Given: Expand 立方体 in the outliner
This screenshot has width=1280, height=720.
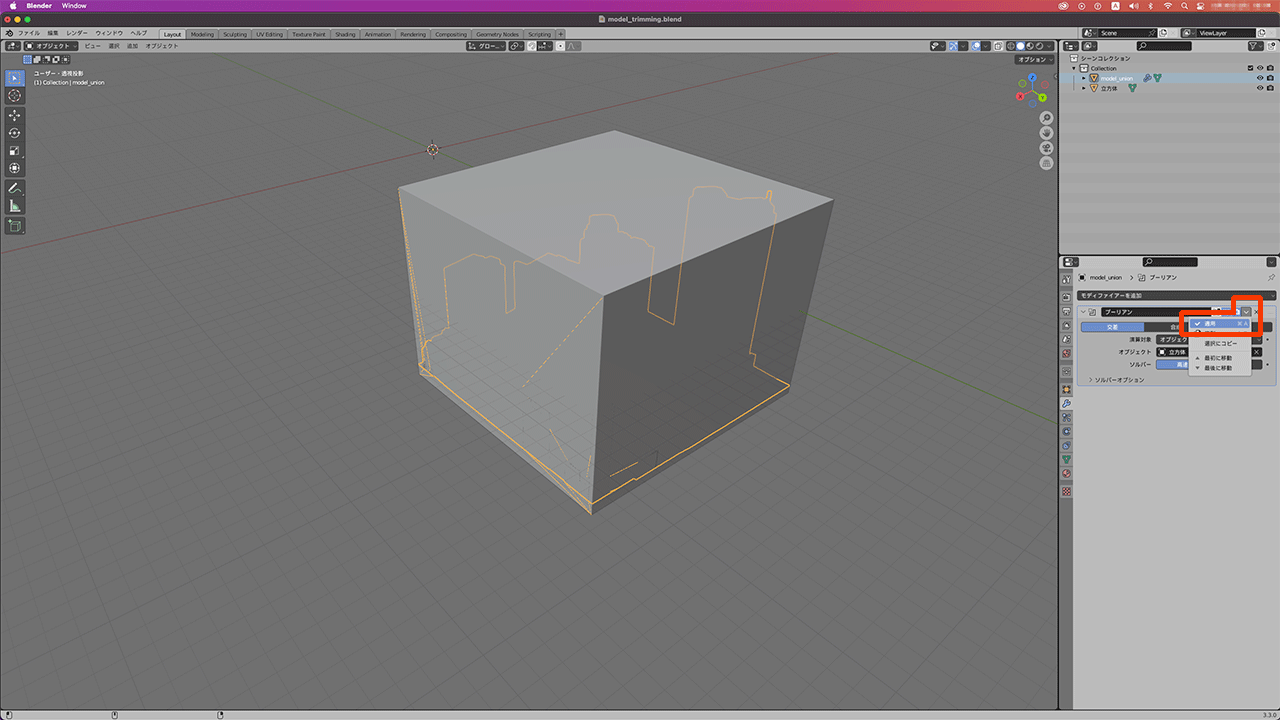Looking at the screenshot, I should tap(1084, 88).
